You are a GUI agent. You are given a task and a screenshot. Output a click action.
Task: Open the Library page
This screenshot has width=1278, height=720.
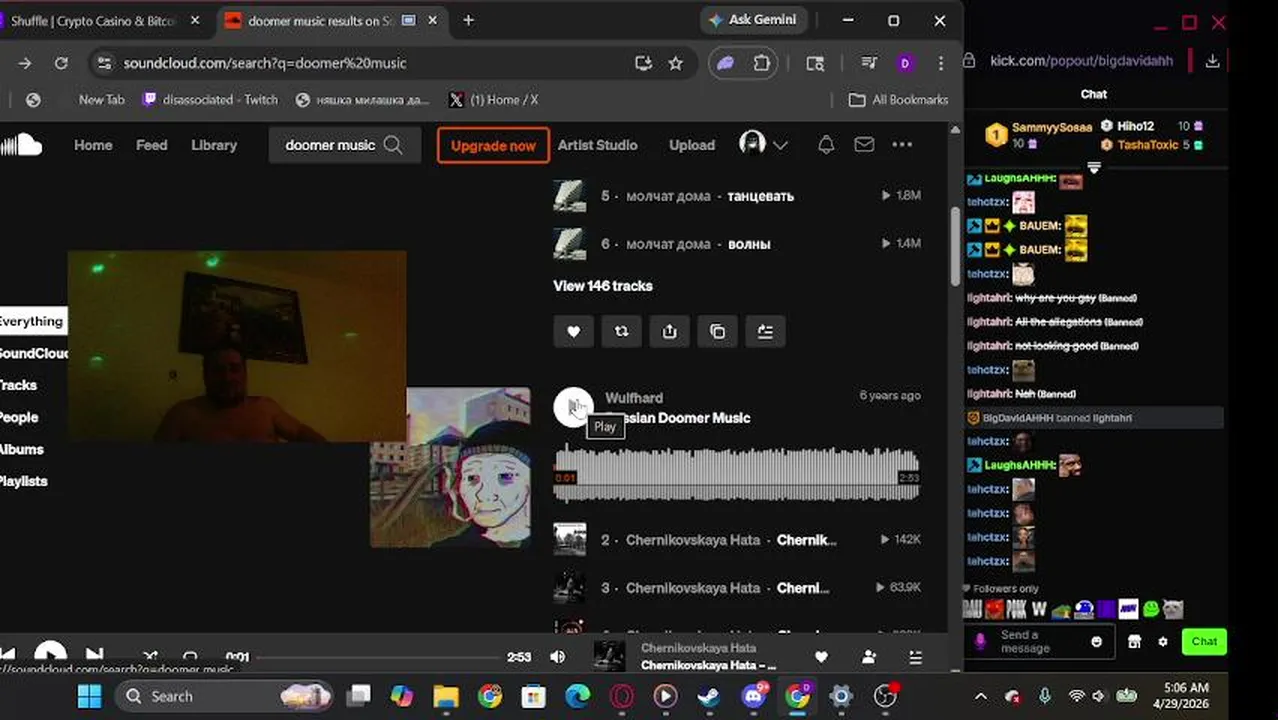coord(214,145)
